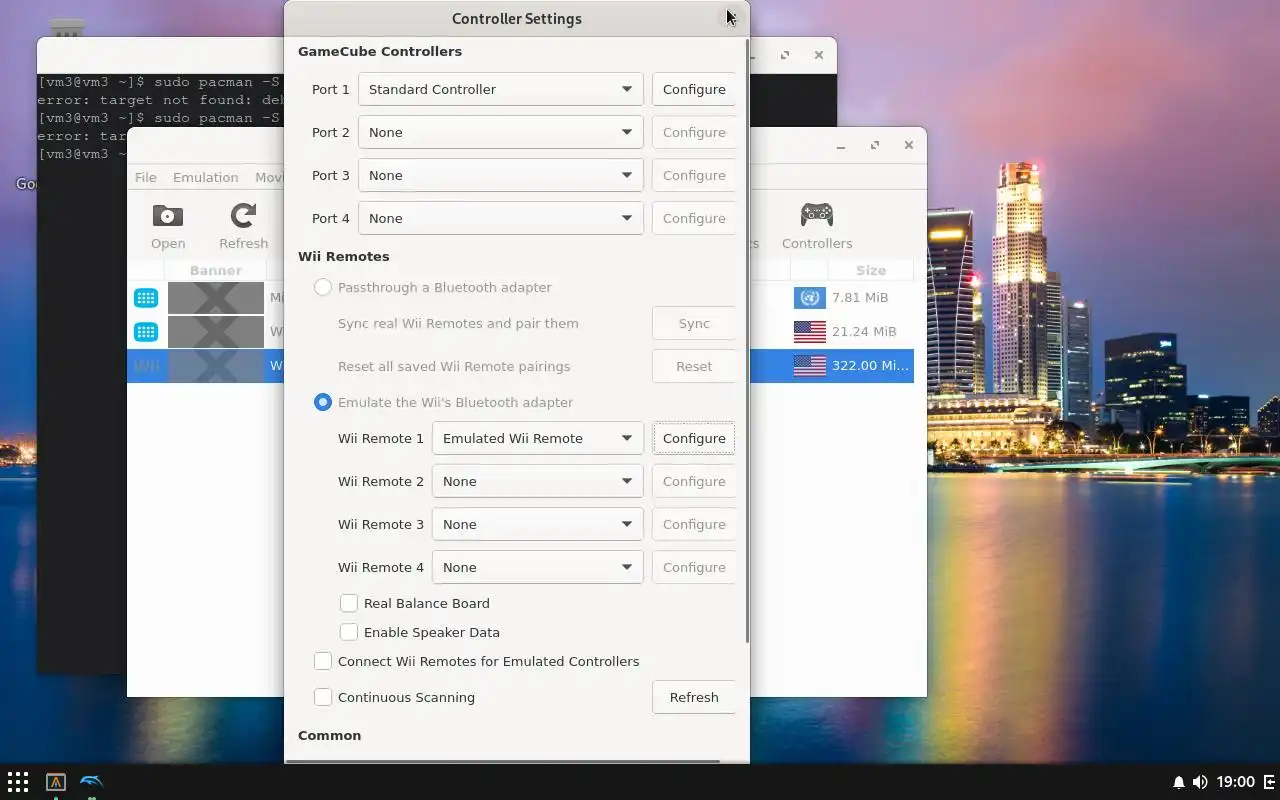Click the Wii platform icon of the selected game row
The width and height of the screenshot is (1280, 800).
(x=146, y=365)
